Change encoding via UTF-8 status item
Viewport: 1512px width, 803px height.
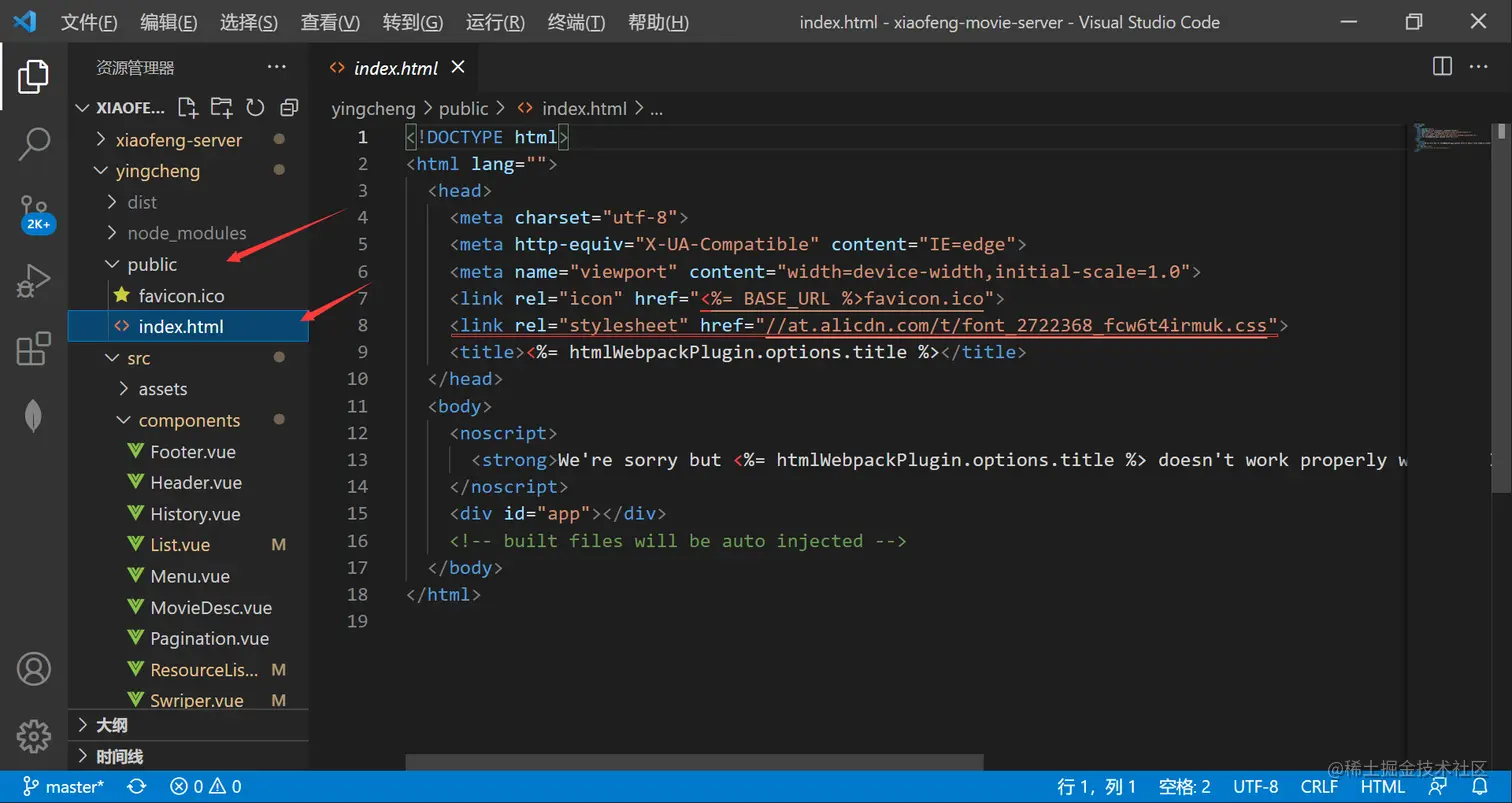[1256, 787]
